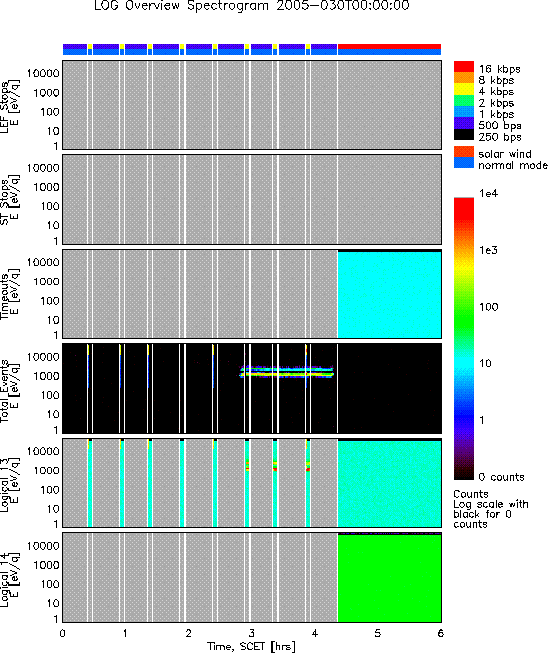Click the x-axis tick label 5

378,633
